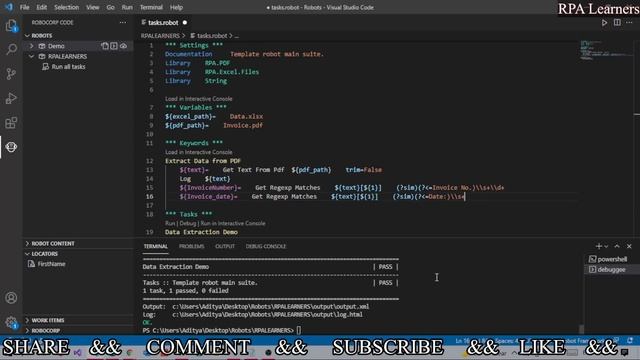The image size is (640, 360).
Task: Open the Accounts icon in activity bar
Action: click(11, 298)
